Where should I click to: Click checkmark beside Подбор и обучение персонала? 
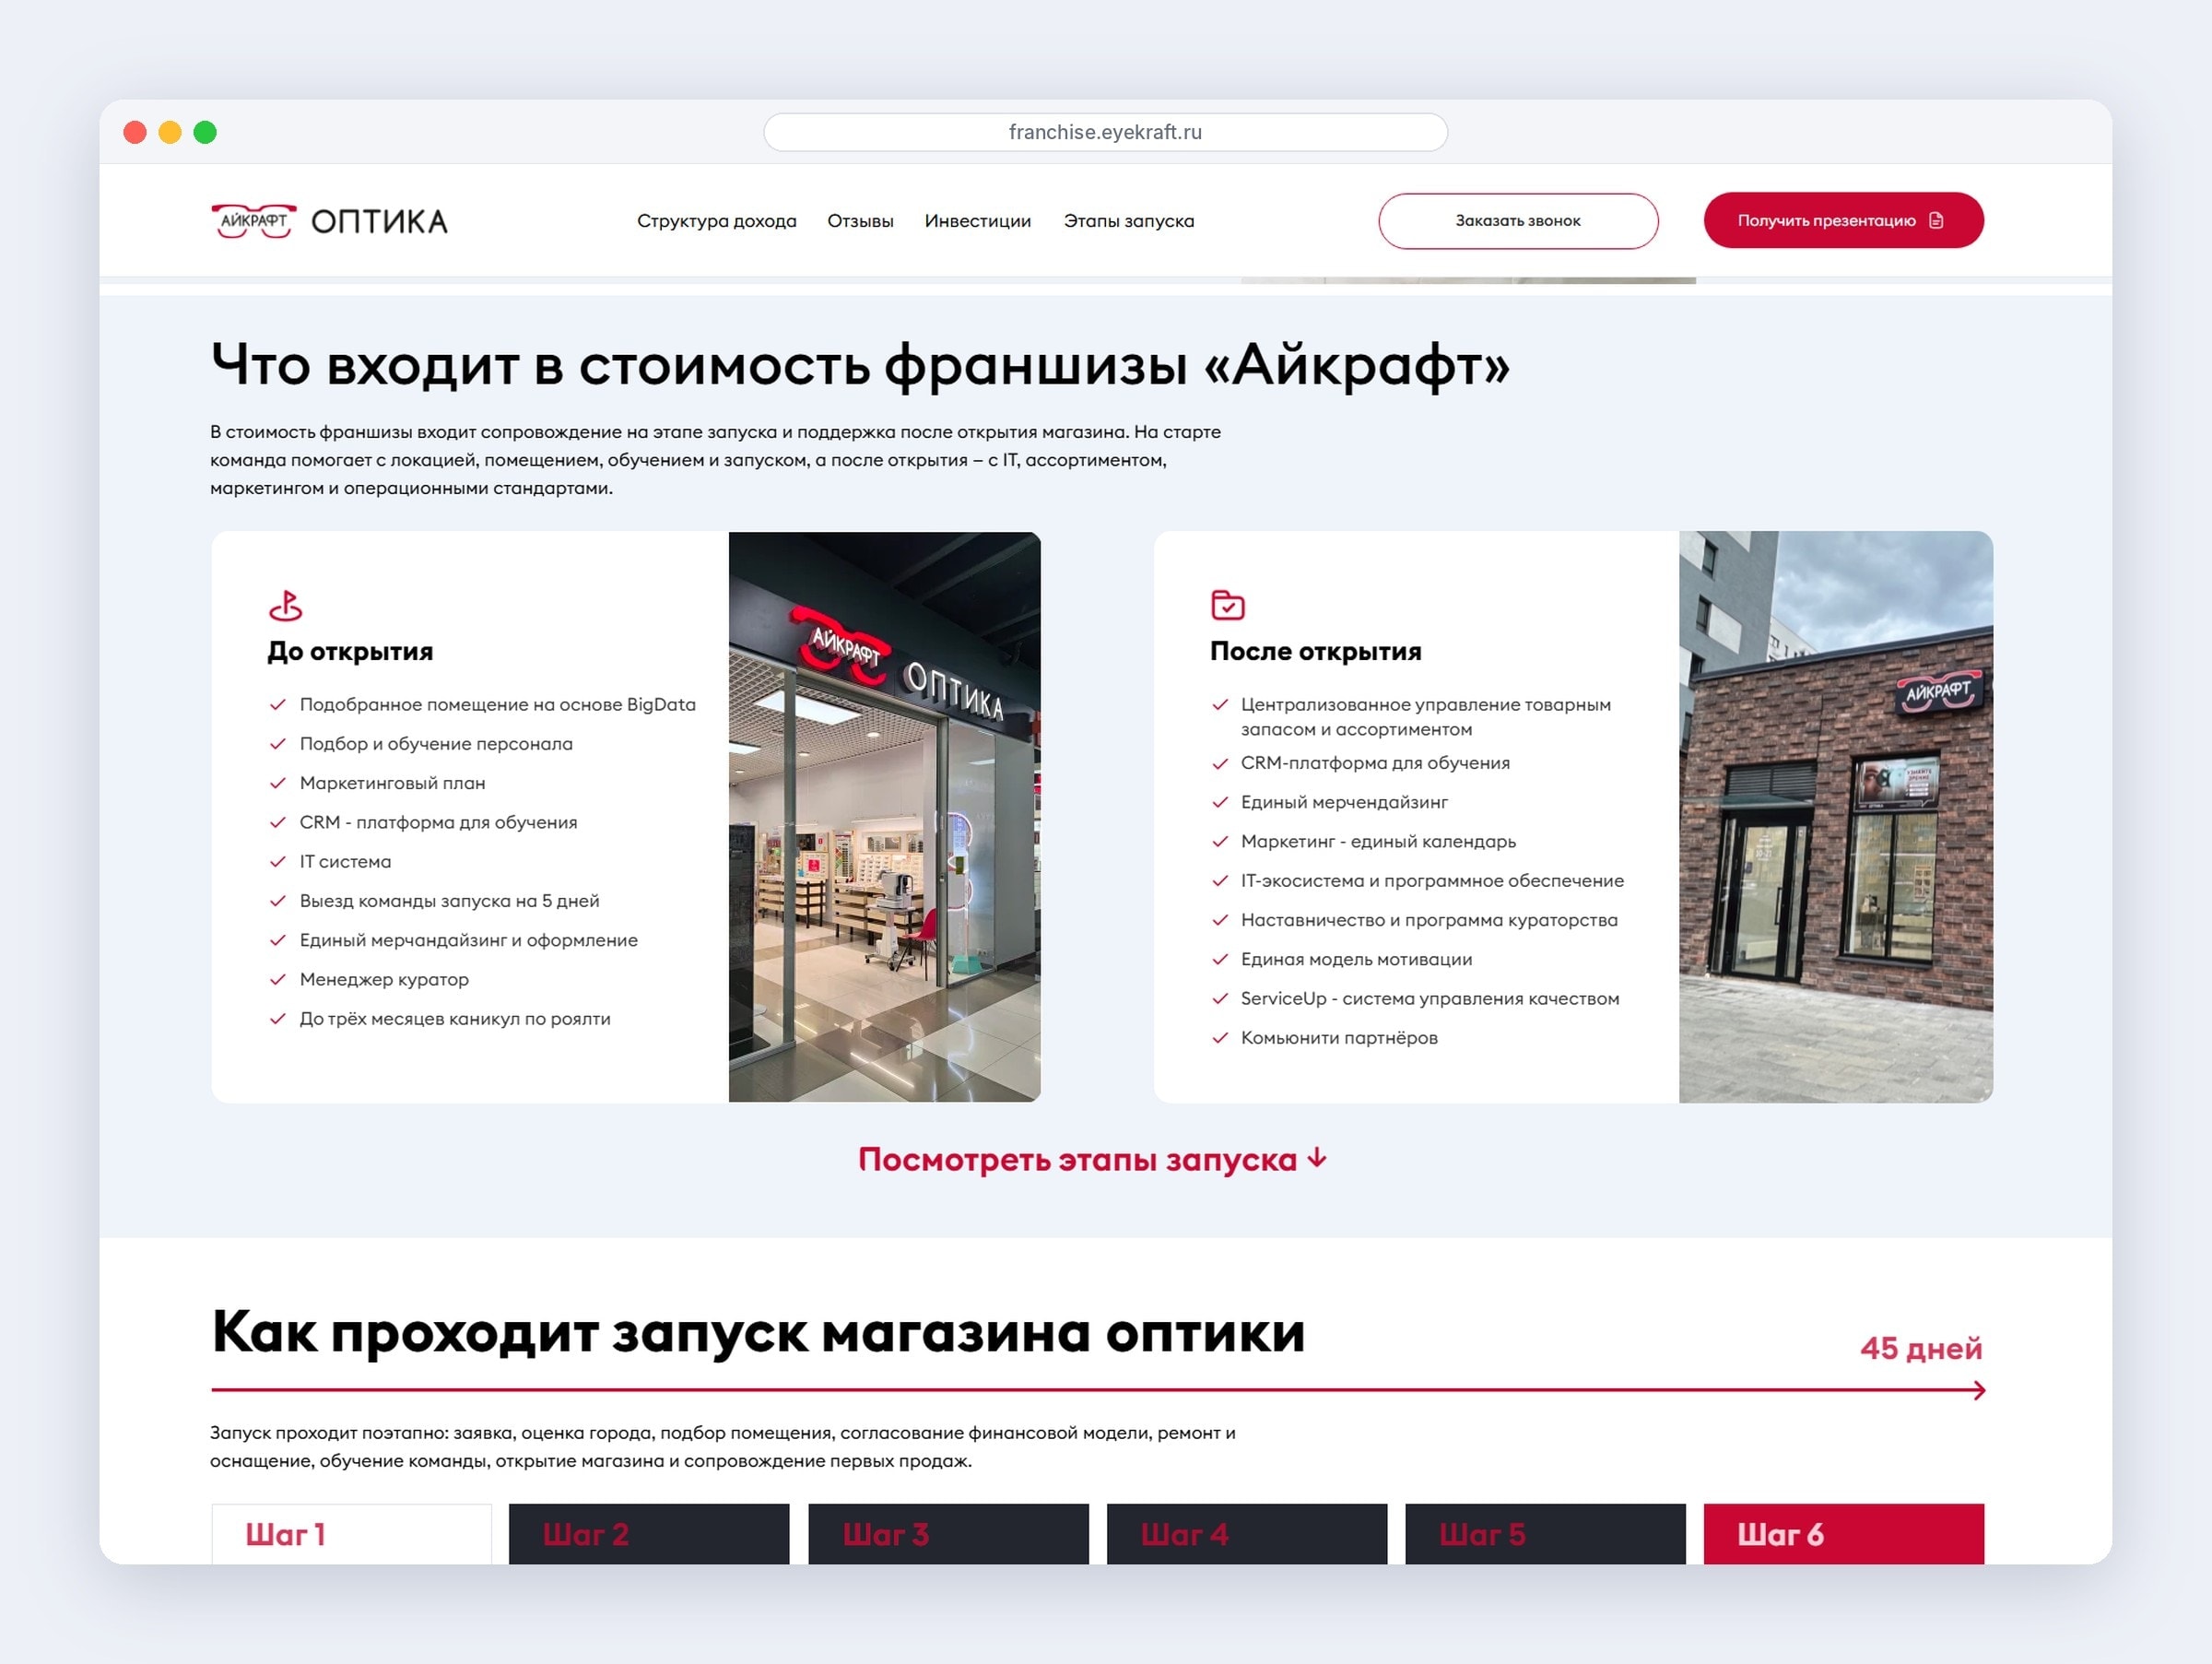(278, 743)
